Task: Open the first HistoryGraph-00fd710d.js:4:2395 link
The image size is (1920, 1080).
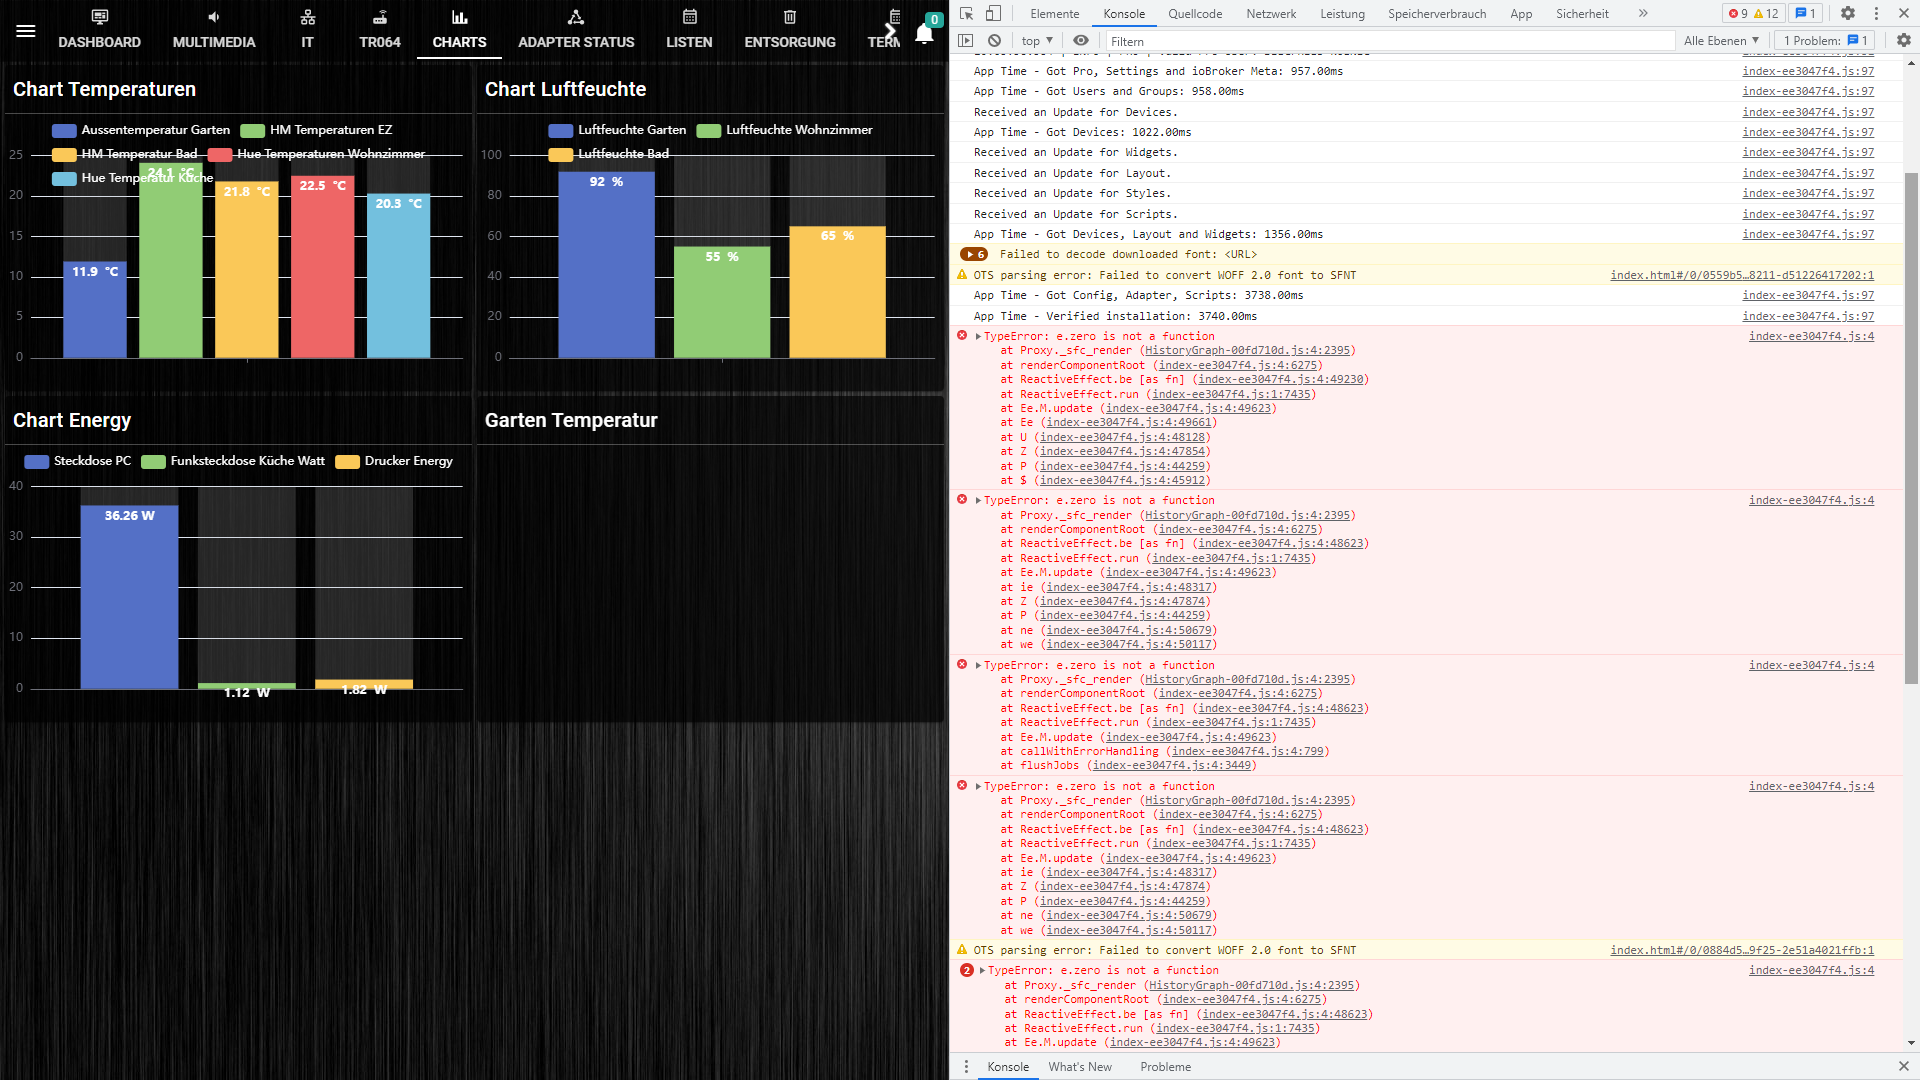Action: 1248,351
